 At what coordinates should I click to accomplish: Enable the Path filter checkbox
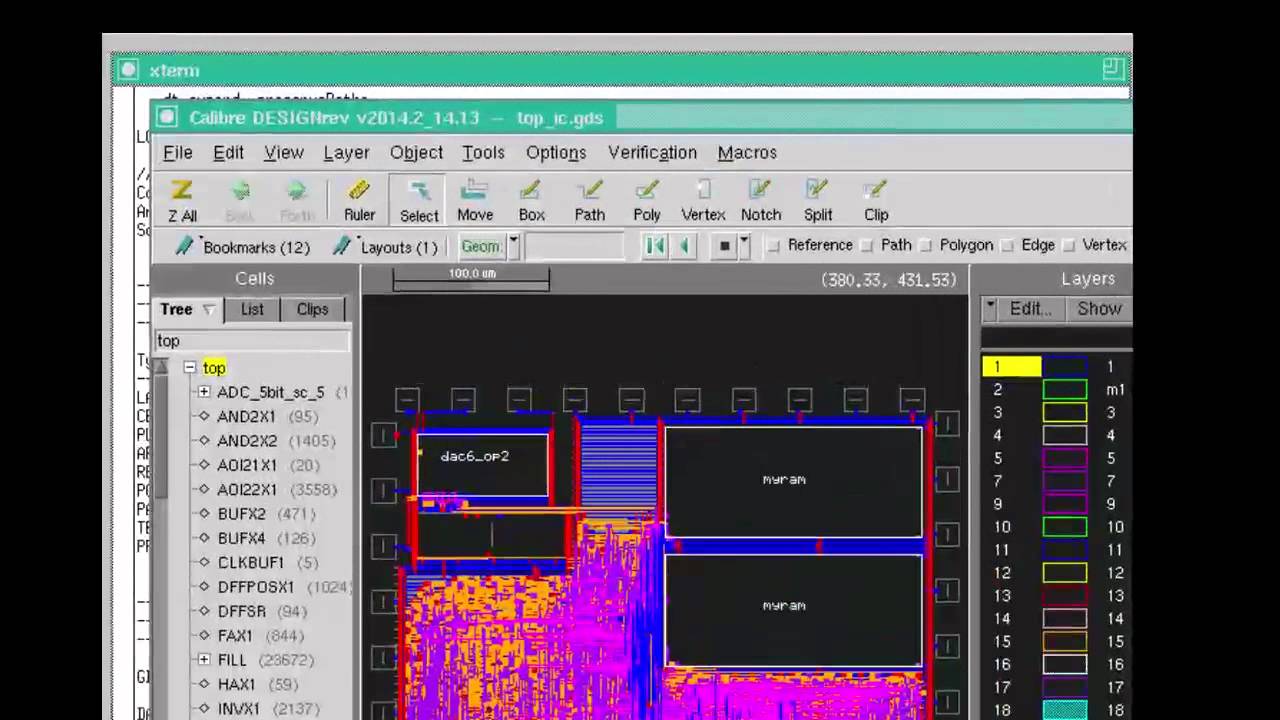point(867,246)
